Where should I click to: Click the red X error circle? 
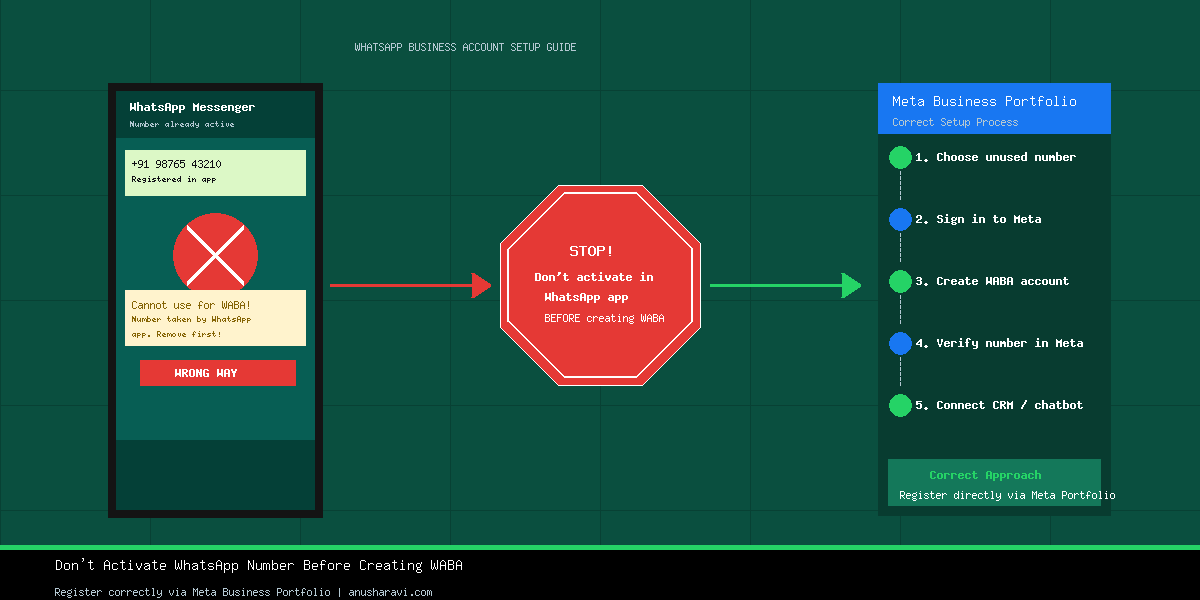(215, 255)
